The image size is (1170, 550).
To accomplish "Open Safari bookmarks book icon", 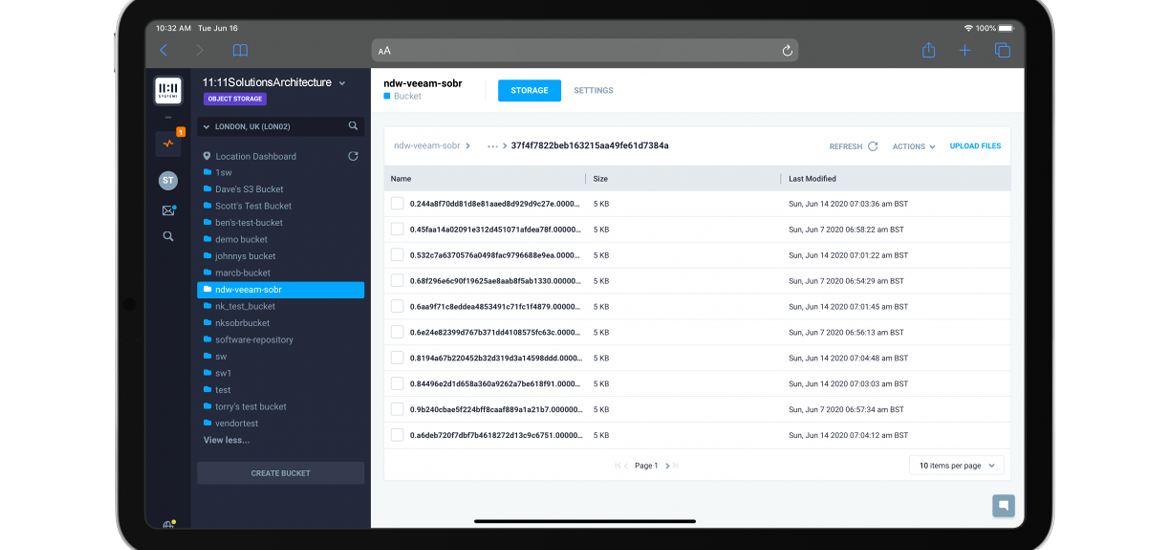I will (240, 50).
